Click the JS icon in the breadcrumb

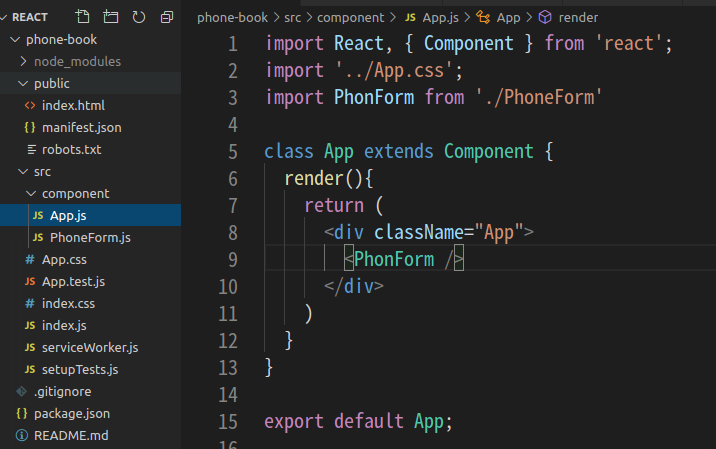point(411,17)
